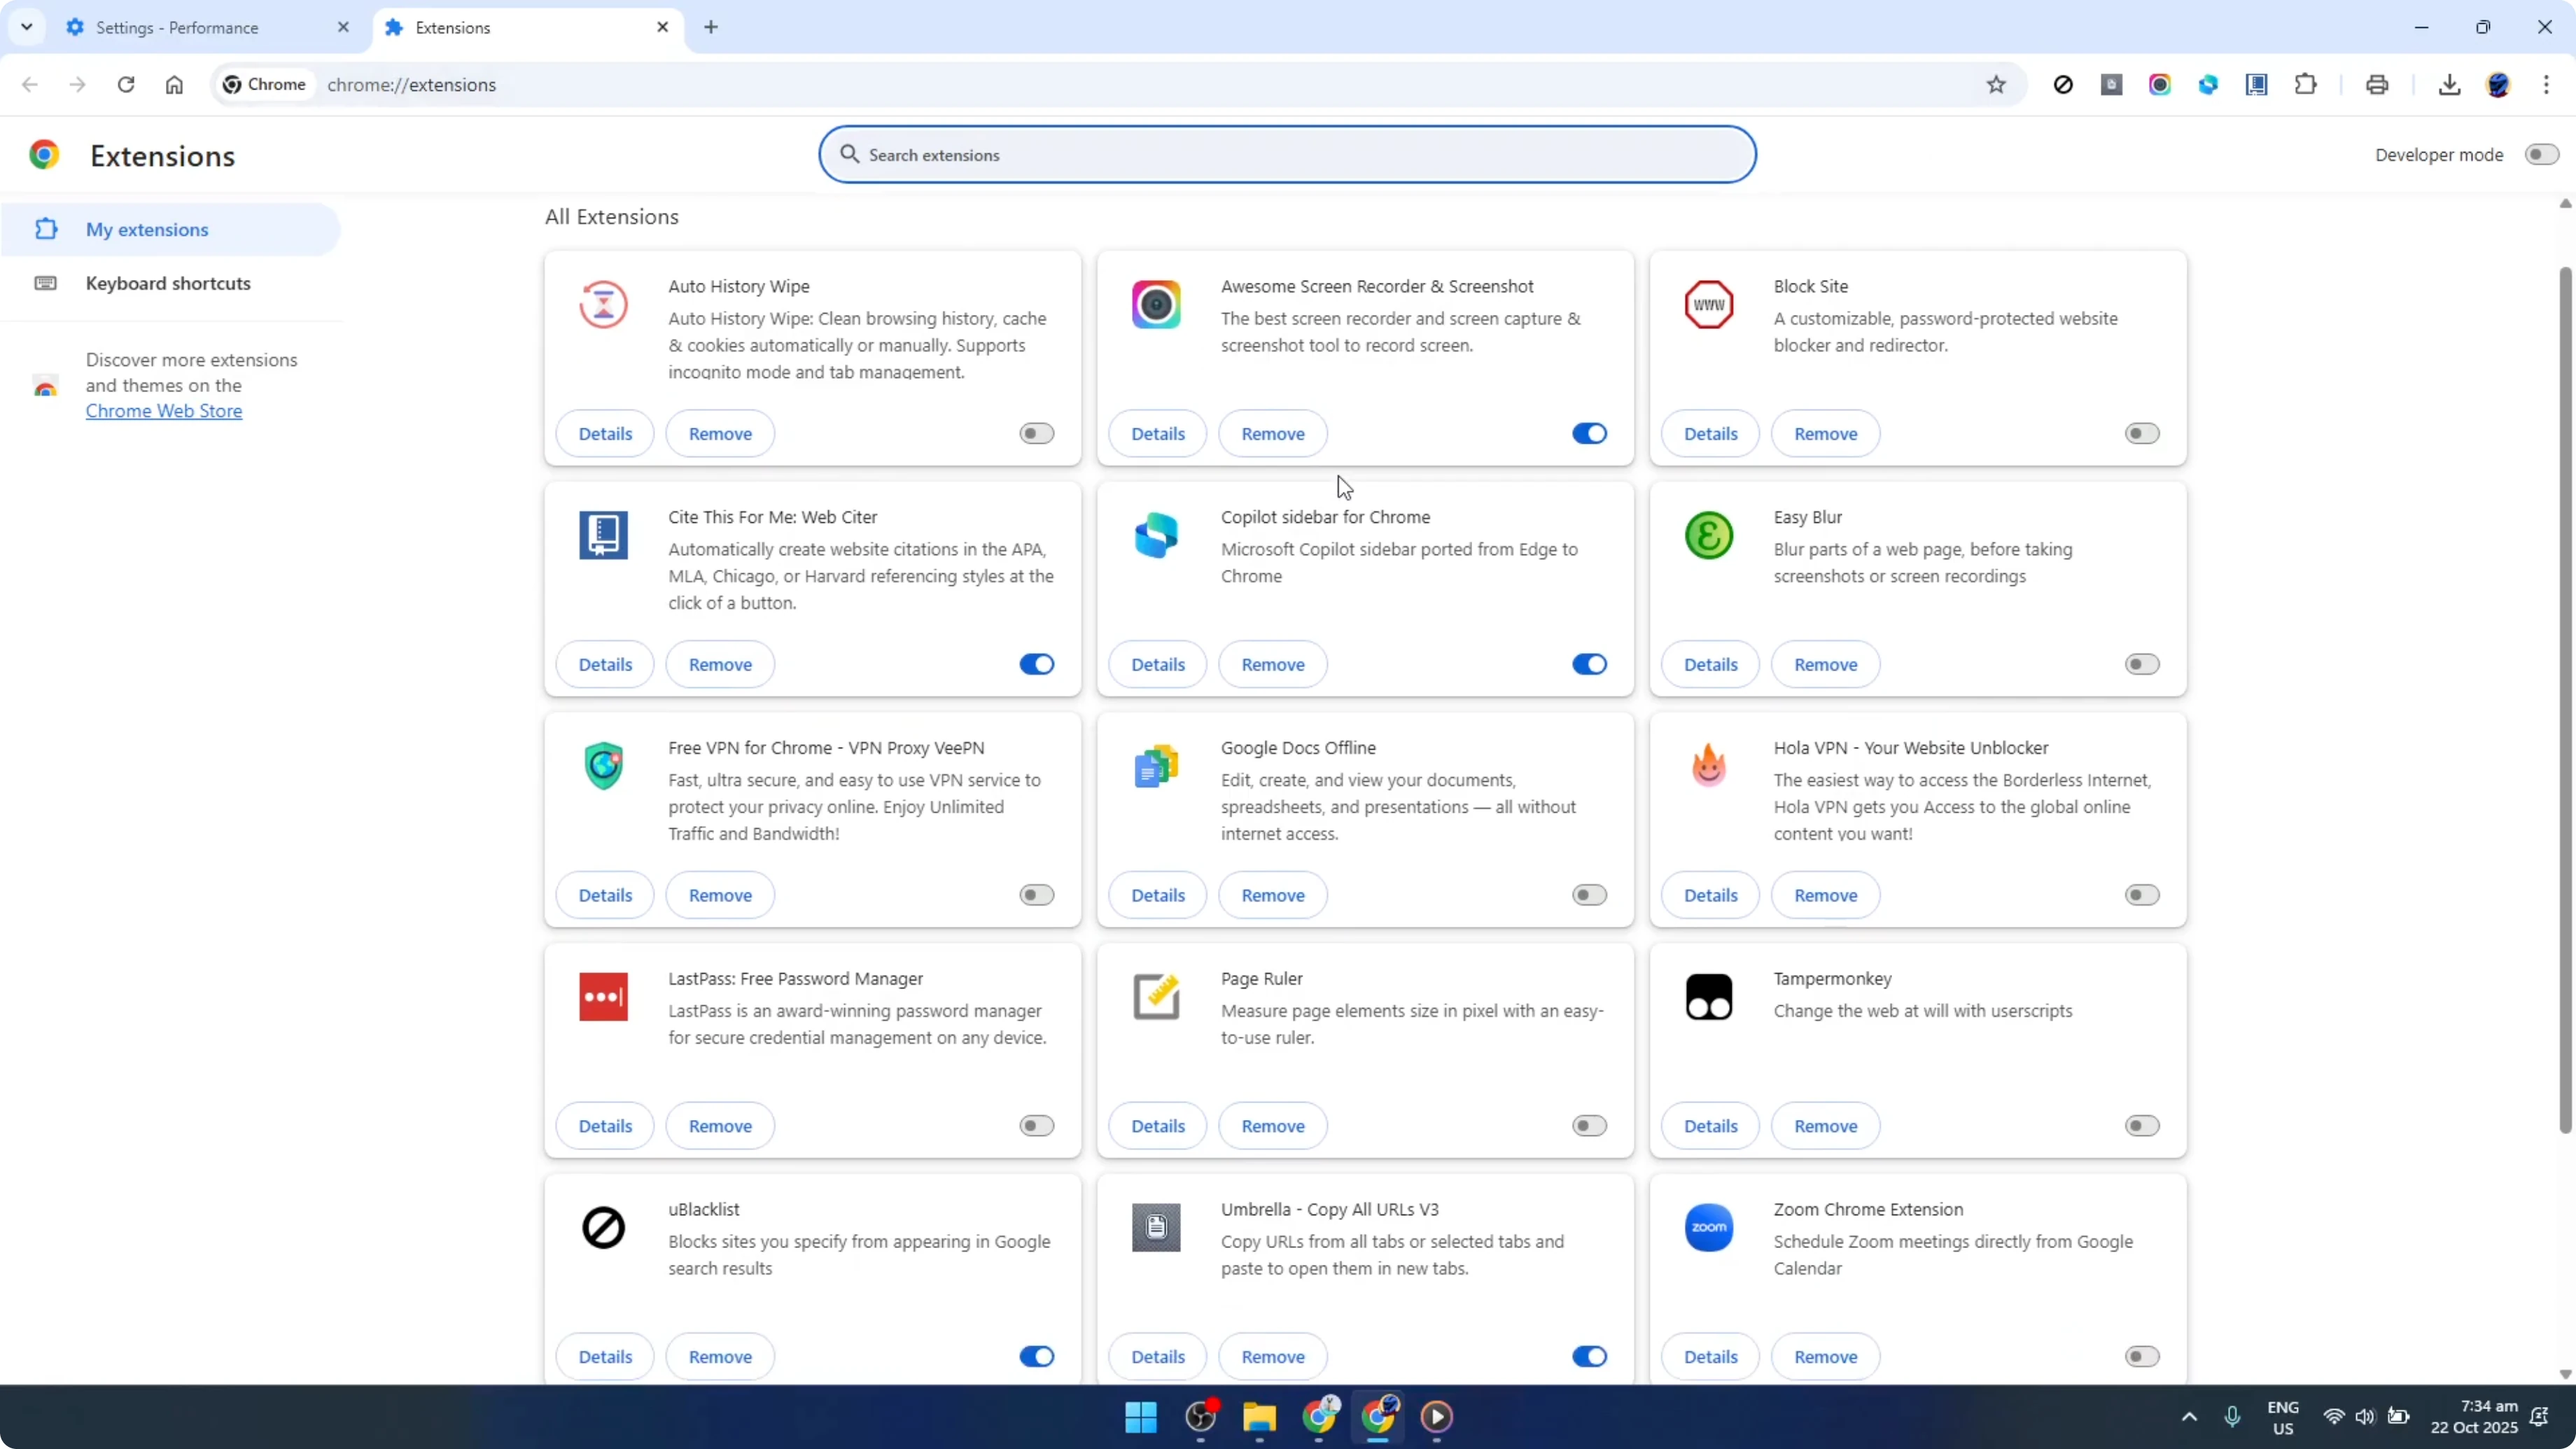Disable Awesome Screen Recorder & Screenshot
The width and height of the screenshot is (2576, 1449).
point(1589,433)
